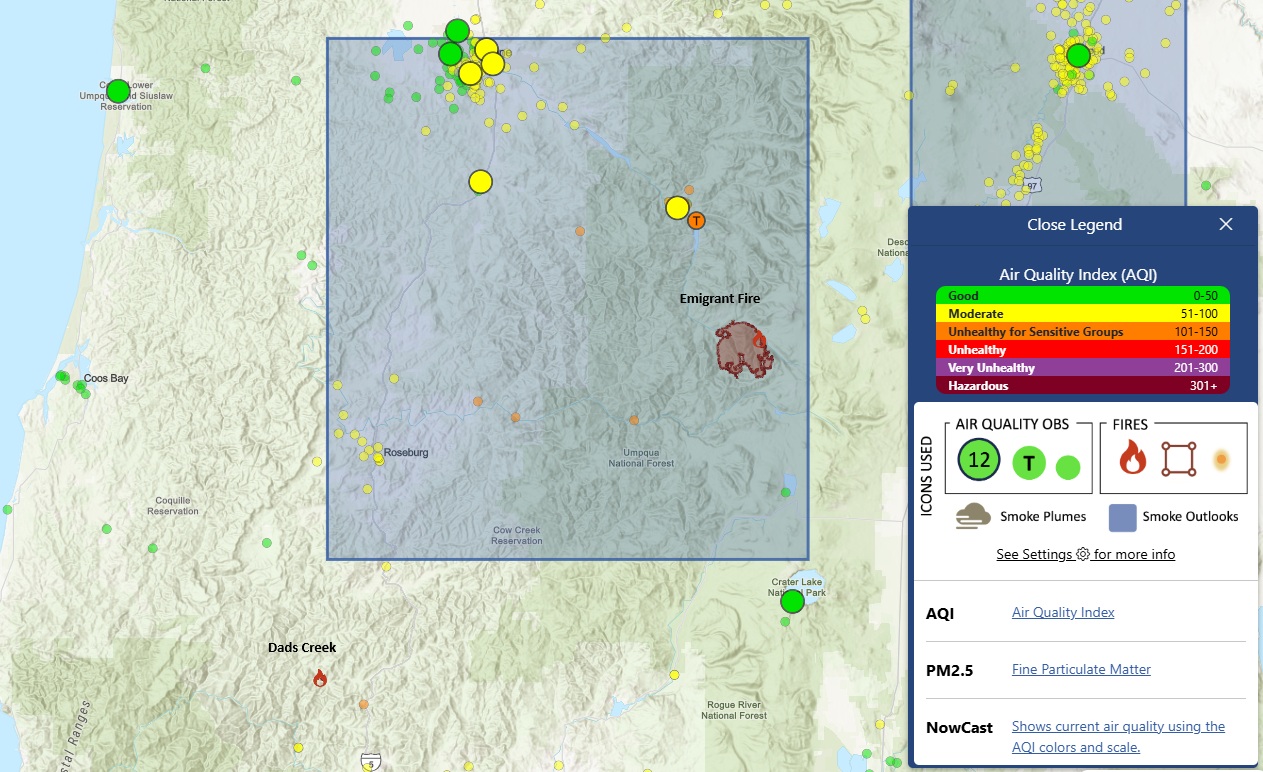Viewport: 1263px width, 772px height.
Task: Click the Air Quality Index (AQI) legend heading
Action: pyautogui.click(x=1078, y=274)
